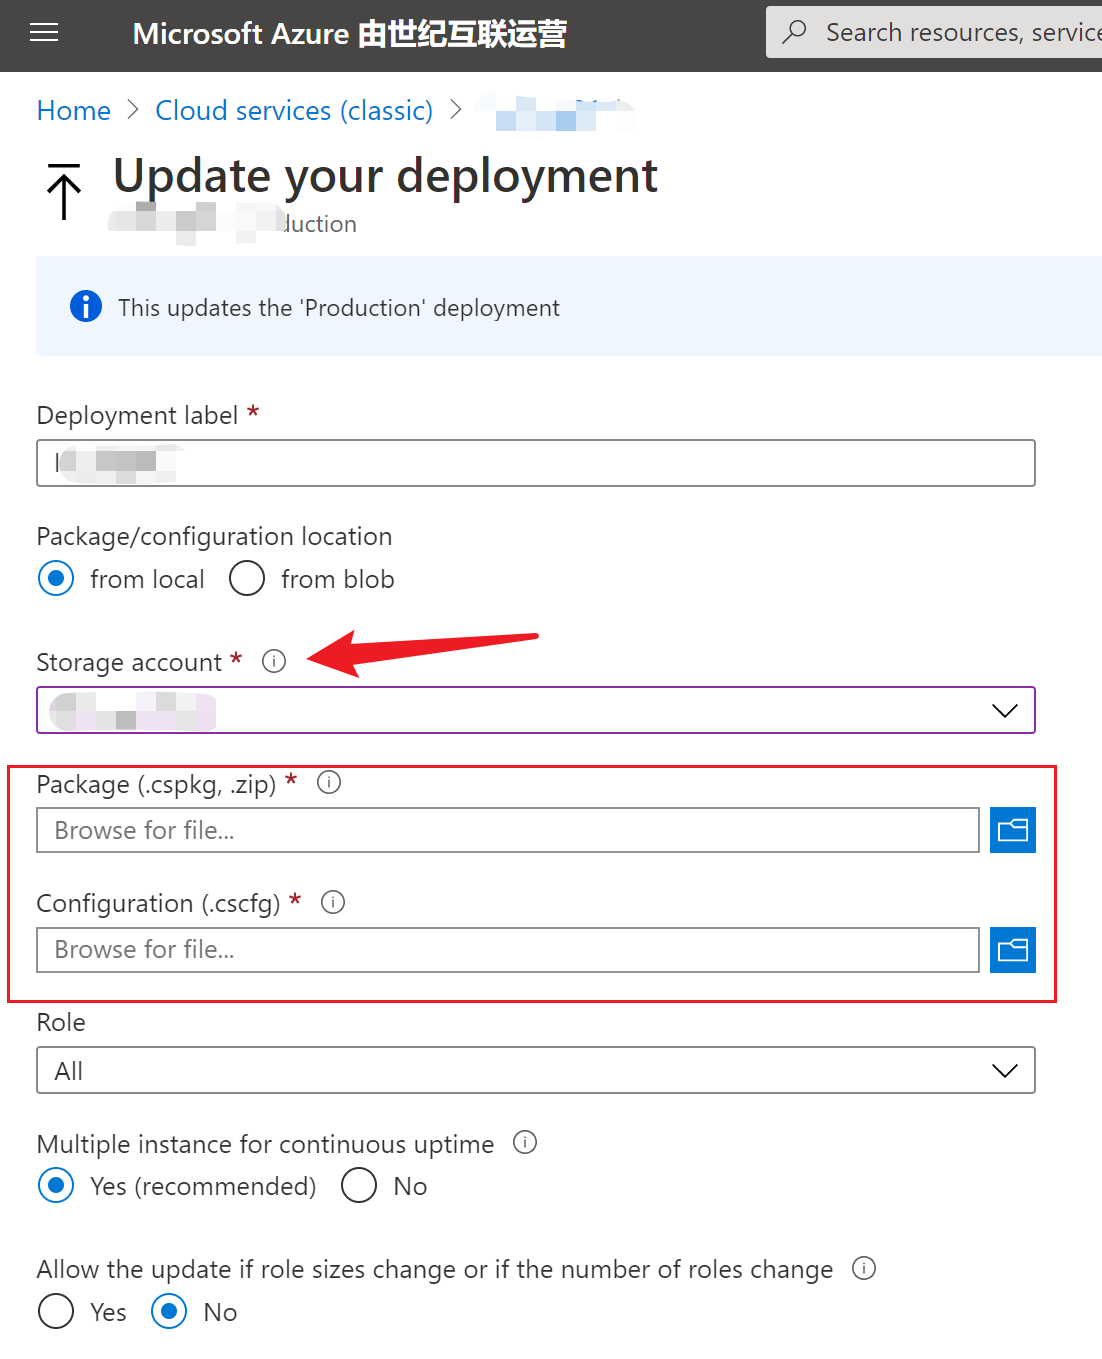Expand the Role dropdown showing All

pyautogui.click(x=1004, y=1070)
